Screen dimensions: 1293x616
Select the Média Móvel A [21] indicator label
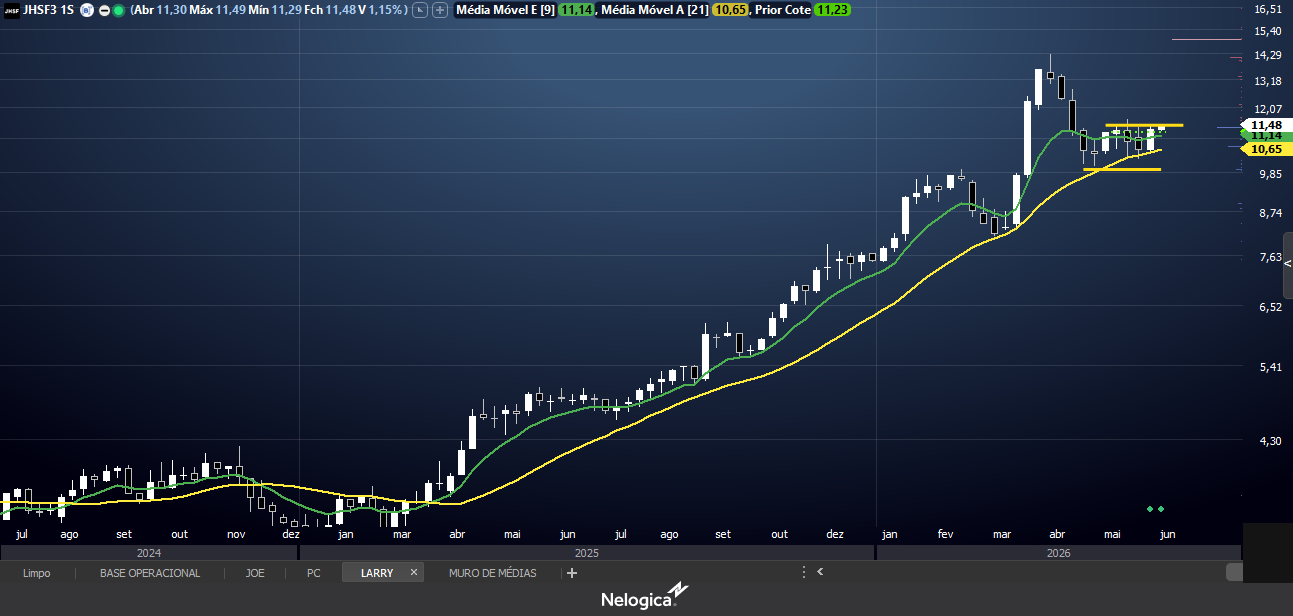[653, 10]
